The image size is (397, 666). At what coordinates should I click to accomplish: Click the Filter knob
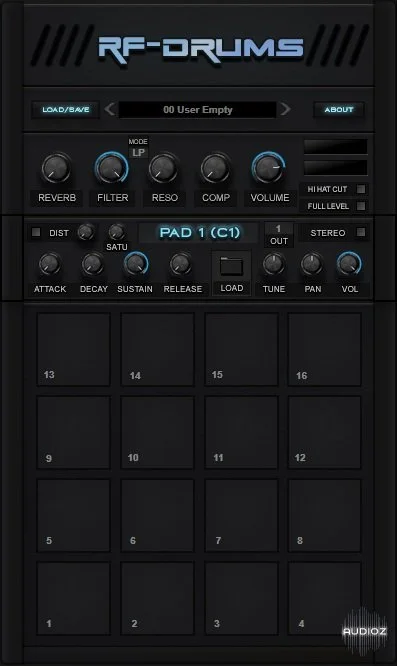coord(111,168)
